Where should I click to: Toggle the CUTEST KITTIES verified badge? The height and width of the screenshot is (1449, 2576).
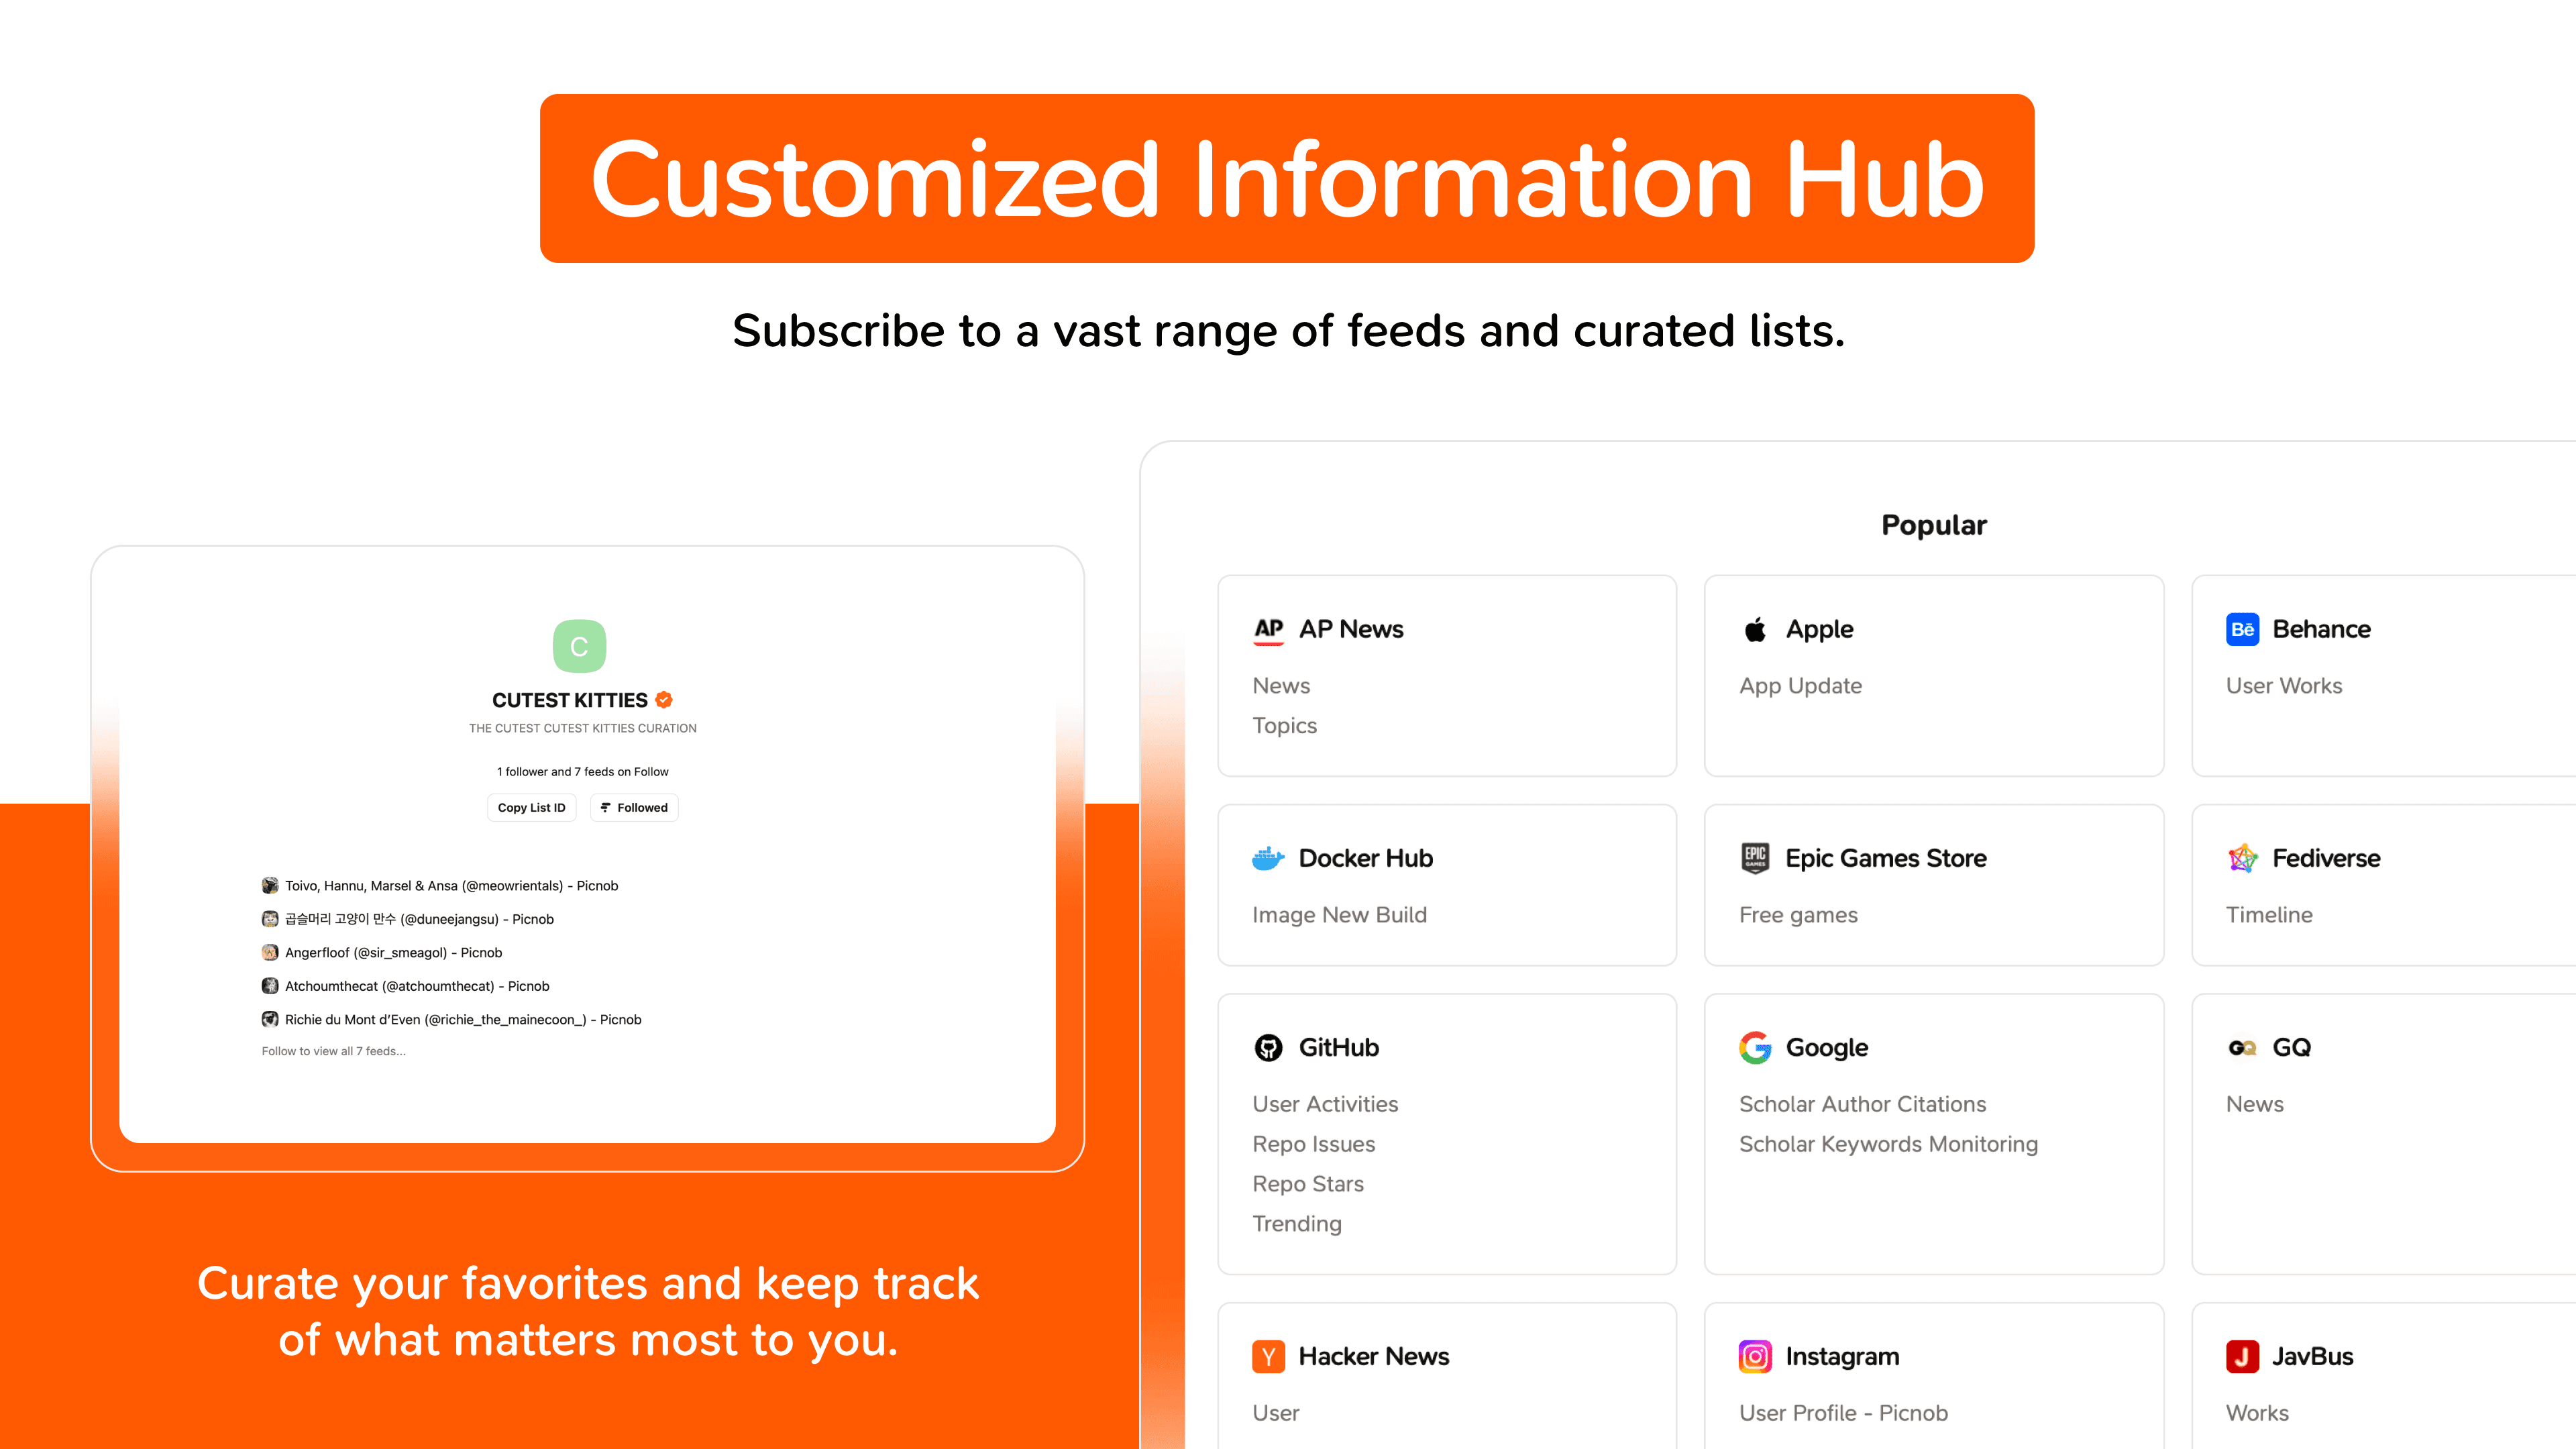coord(667,699)
